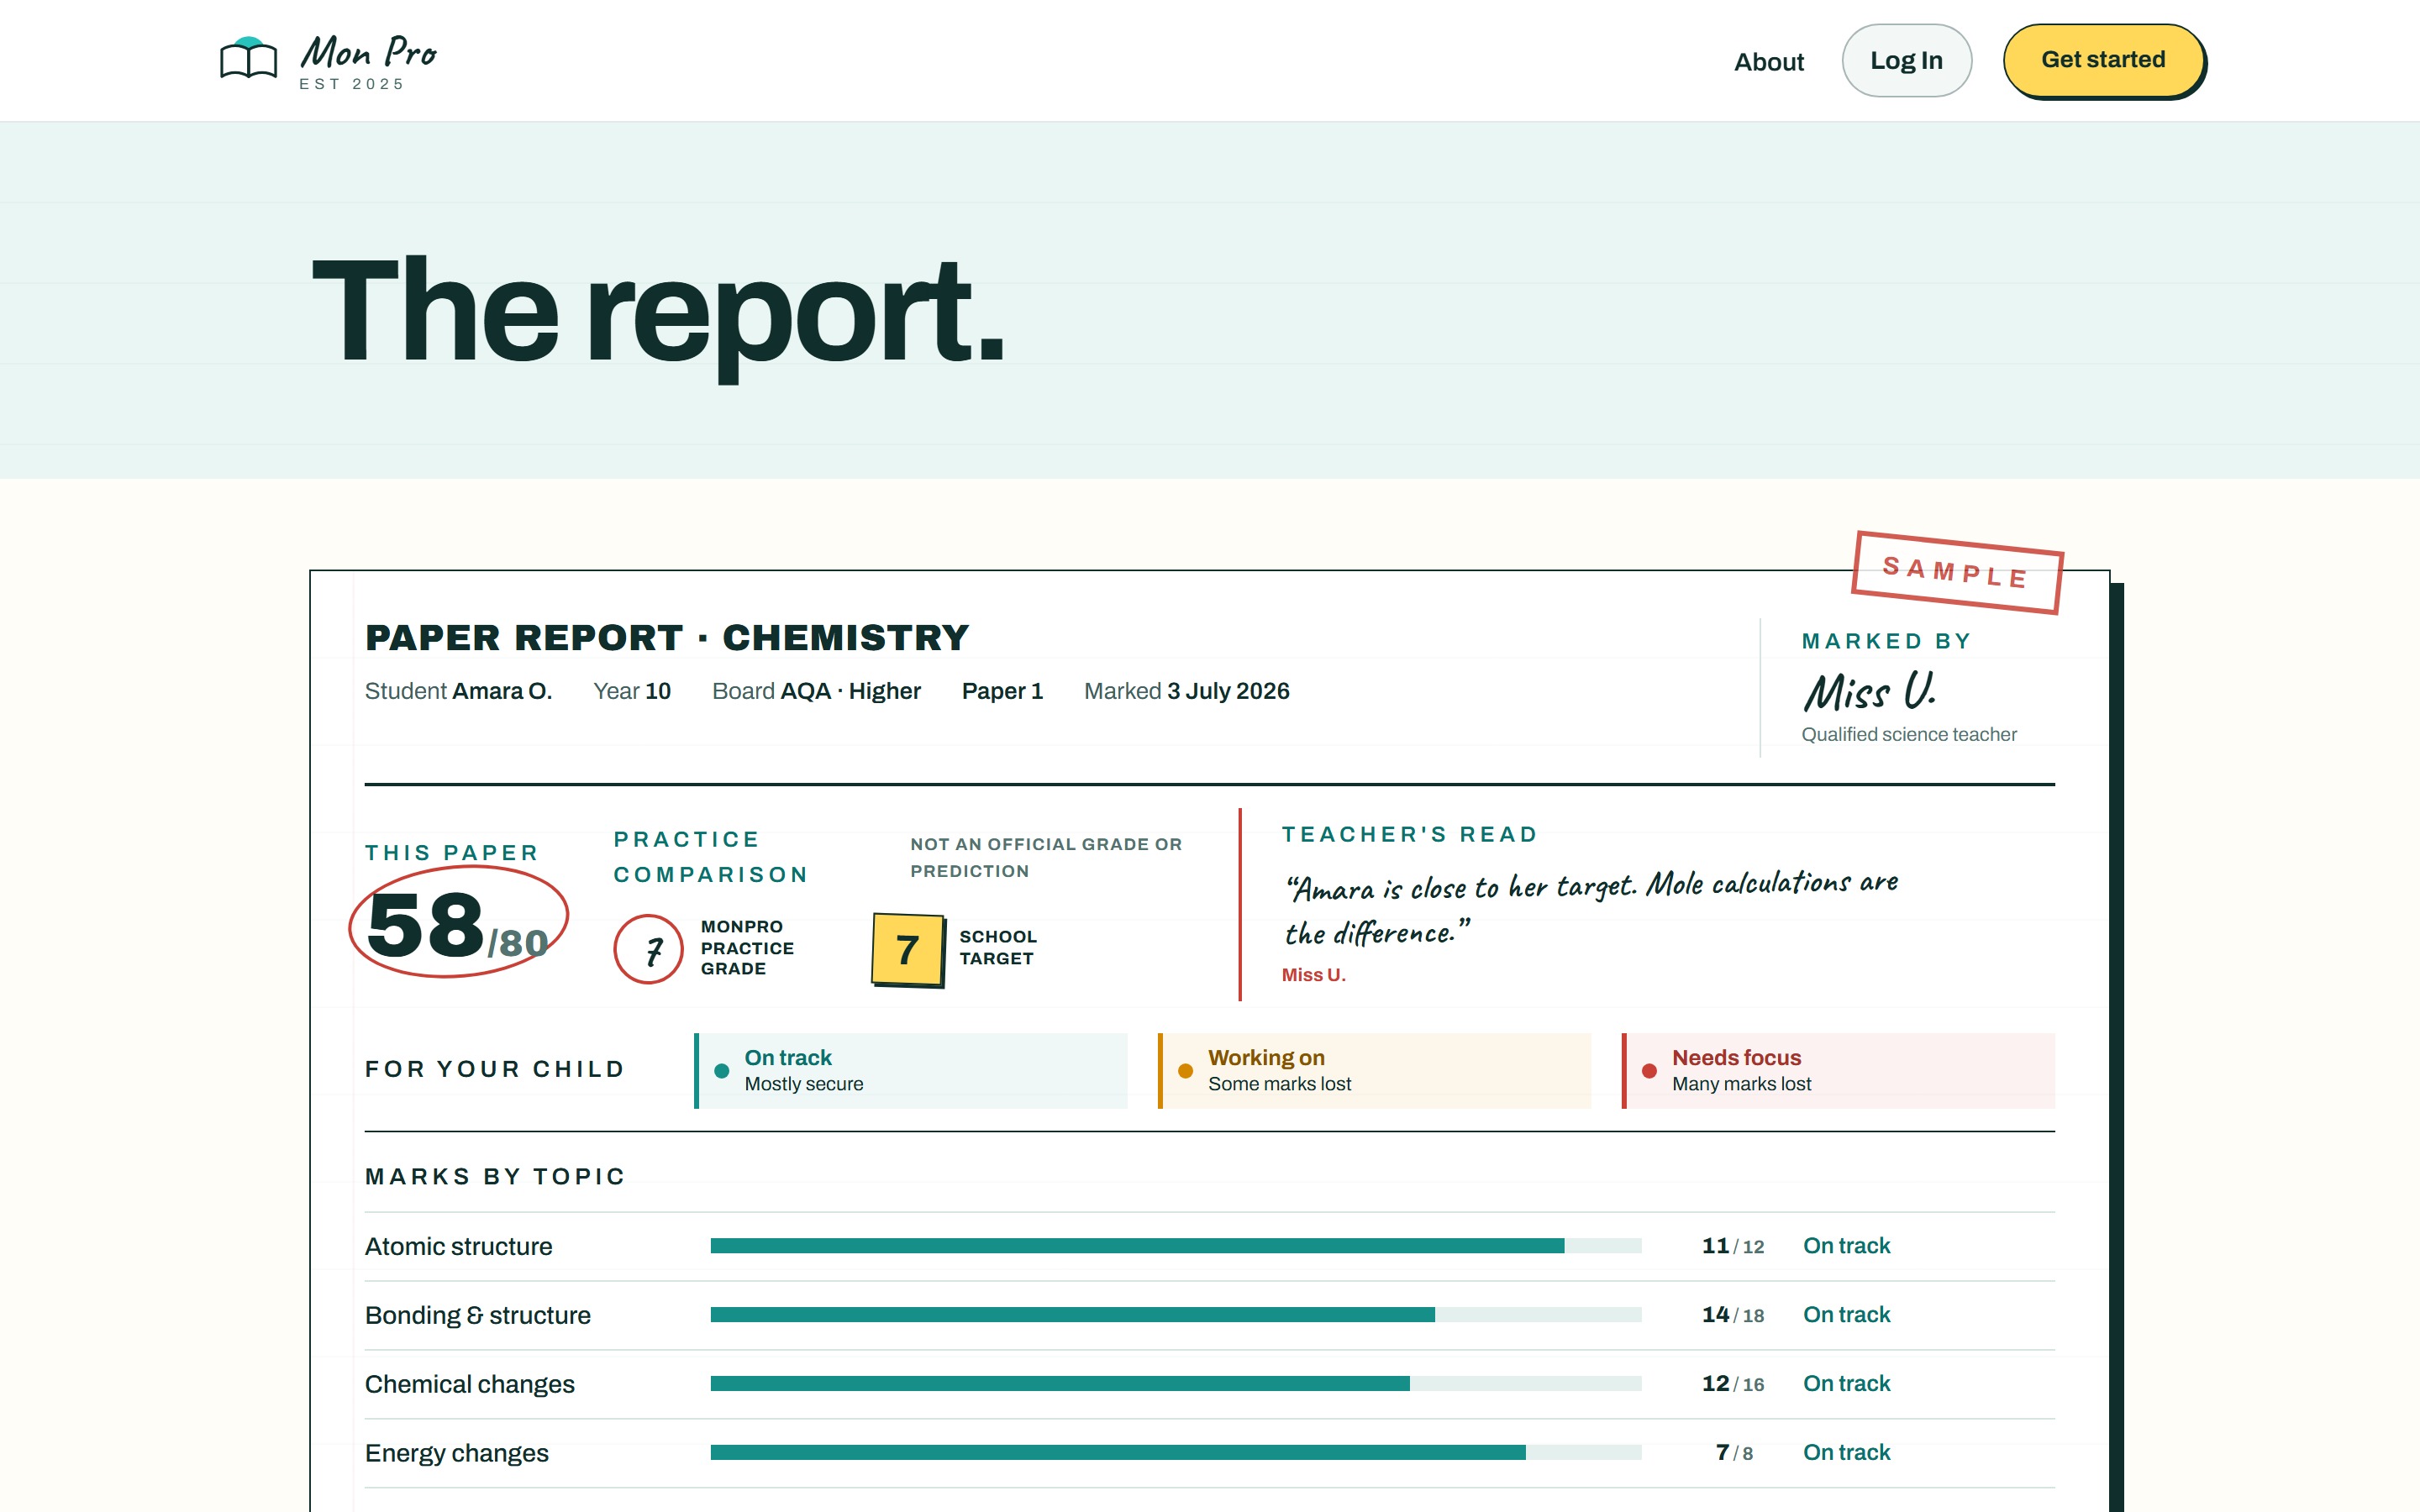Click the 11/12 marks value
Screen dimensions: 2420x1512
pyautogui.click(x=1733, y=1246)
